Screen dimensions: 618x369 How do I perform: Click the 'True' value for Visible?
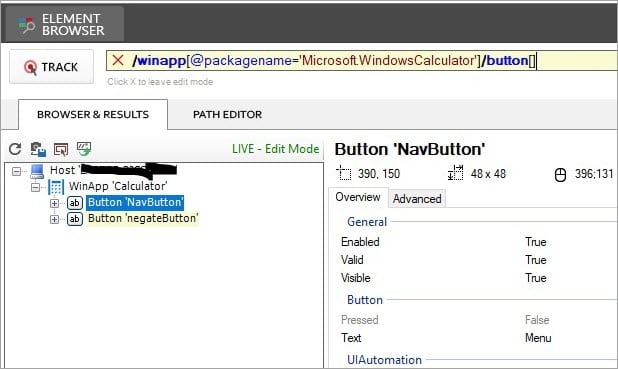point(535,278)
